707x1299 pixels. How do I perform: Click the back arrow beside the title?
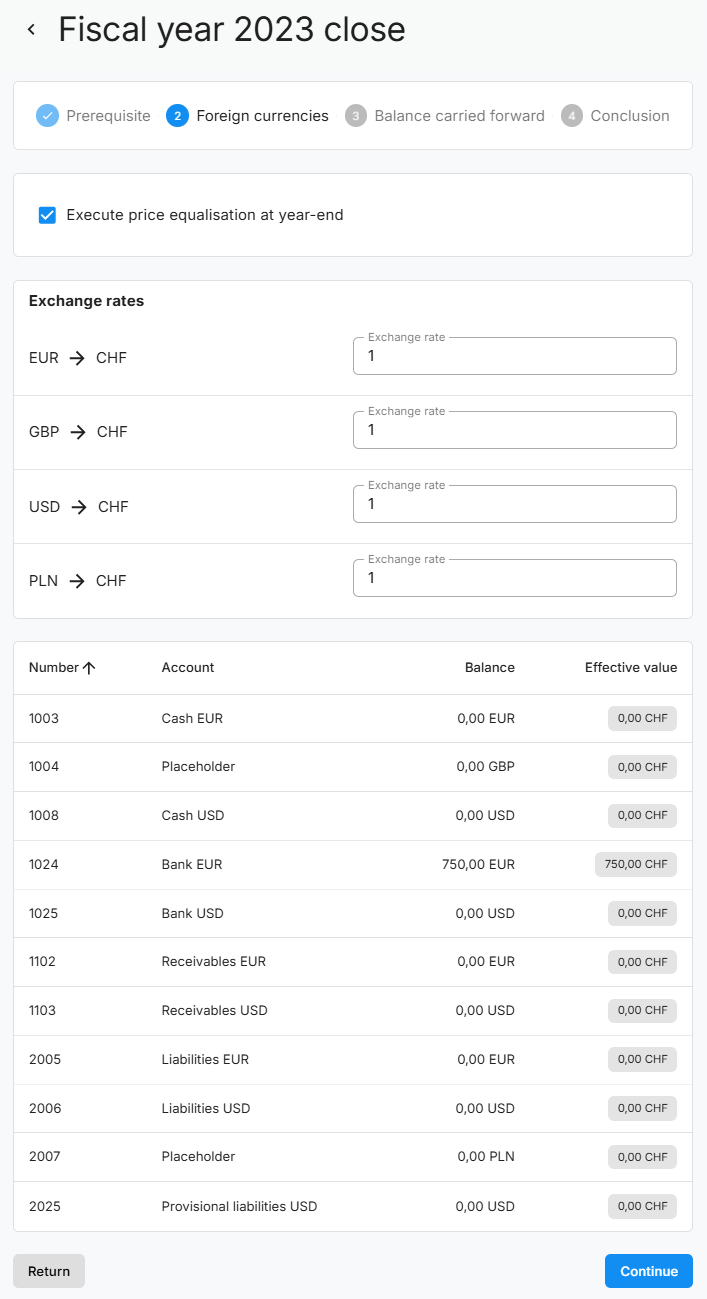pyautogui.click(x=31, y=30)
